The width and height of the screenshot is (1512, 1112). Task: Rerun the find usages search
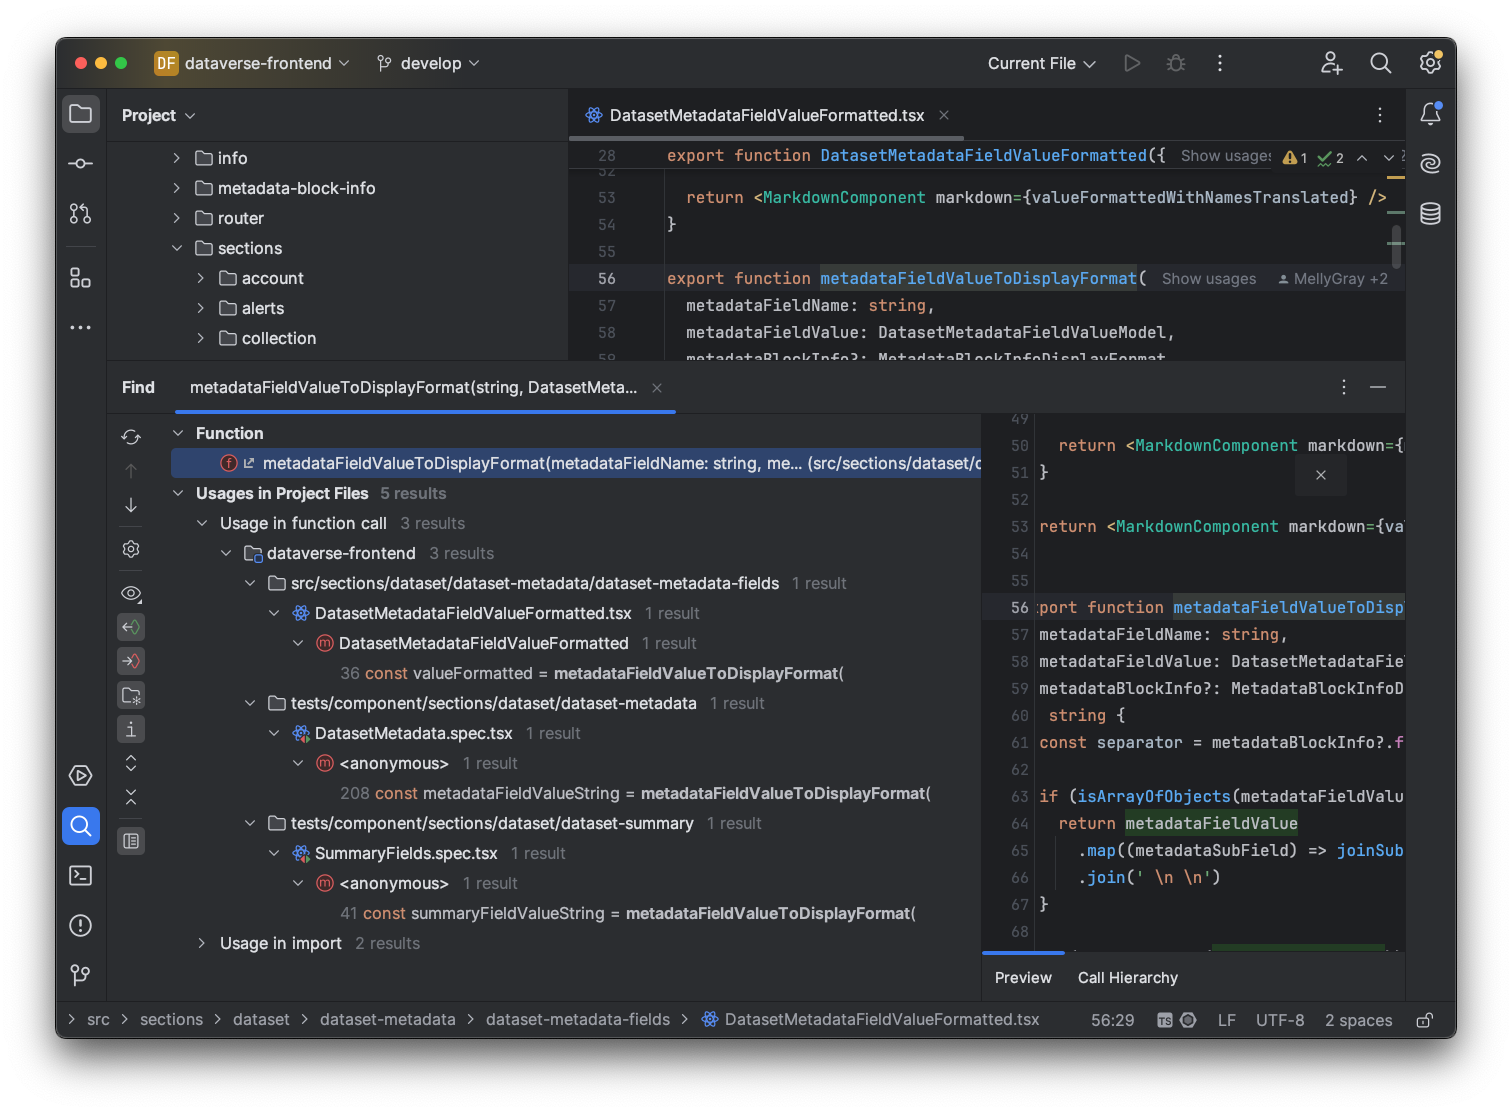pyautogui.click(x=131, y=437)
